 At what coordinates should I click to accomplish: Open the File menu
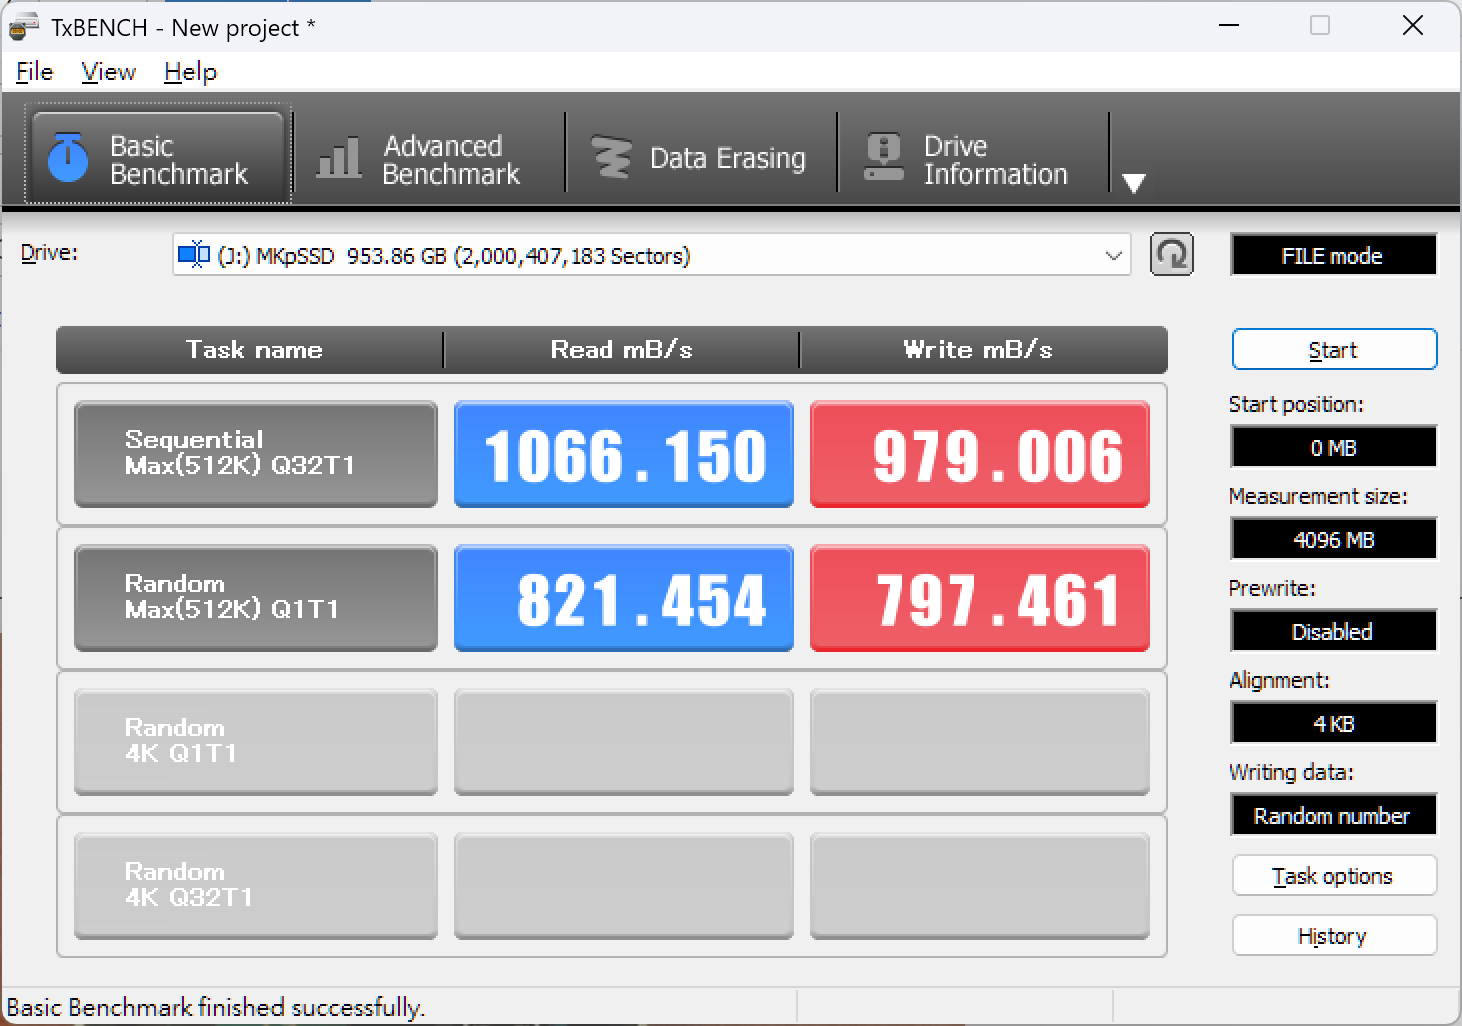pyautogui.click(x=34, y=72)
